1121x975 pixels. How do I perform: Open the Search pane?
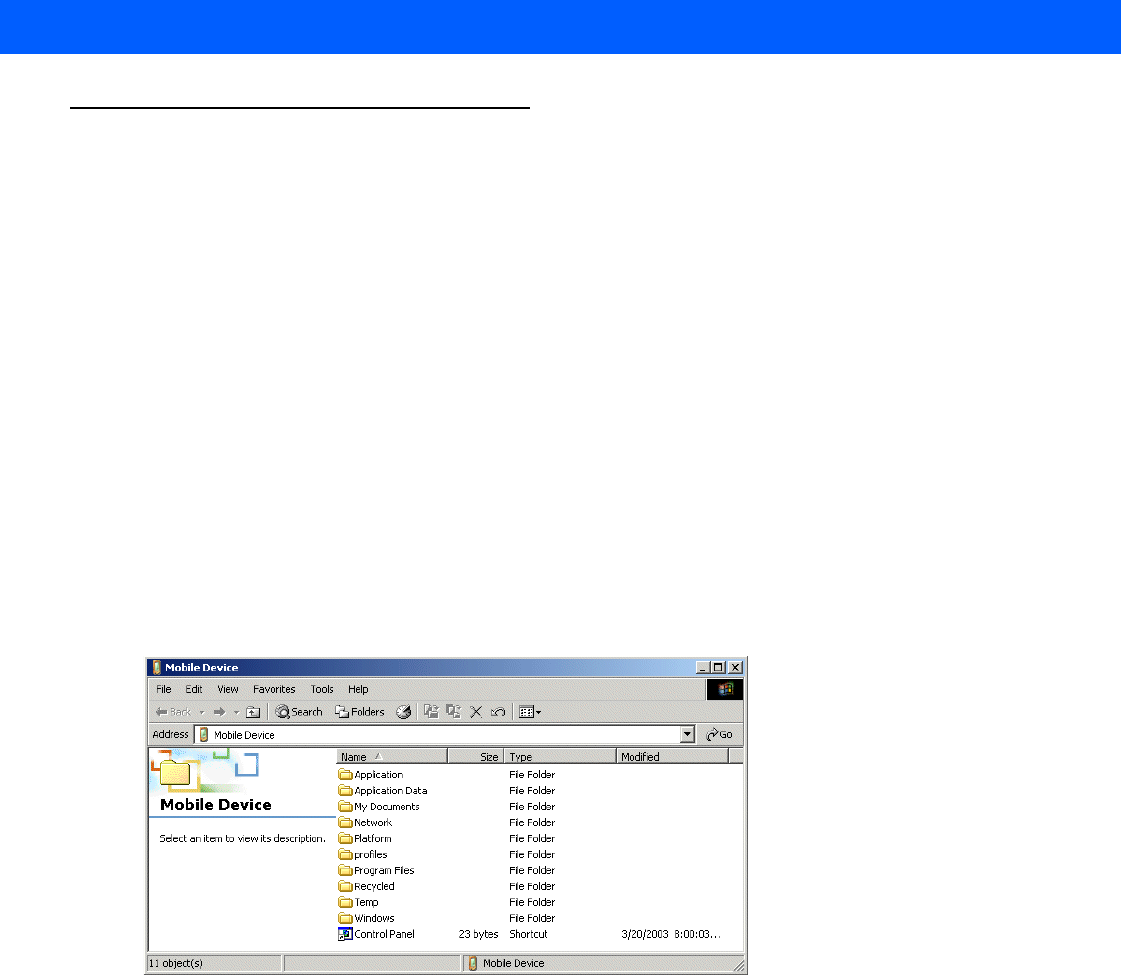(299, 712)
